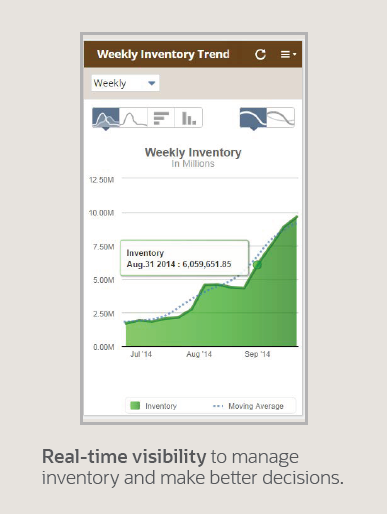Select the line-only curve view toggle

tap(281, 117)
